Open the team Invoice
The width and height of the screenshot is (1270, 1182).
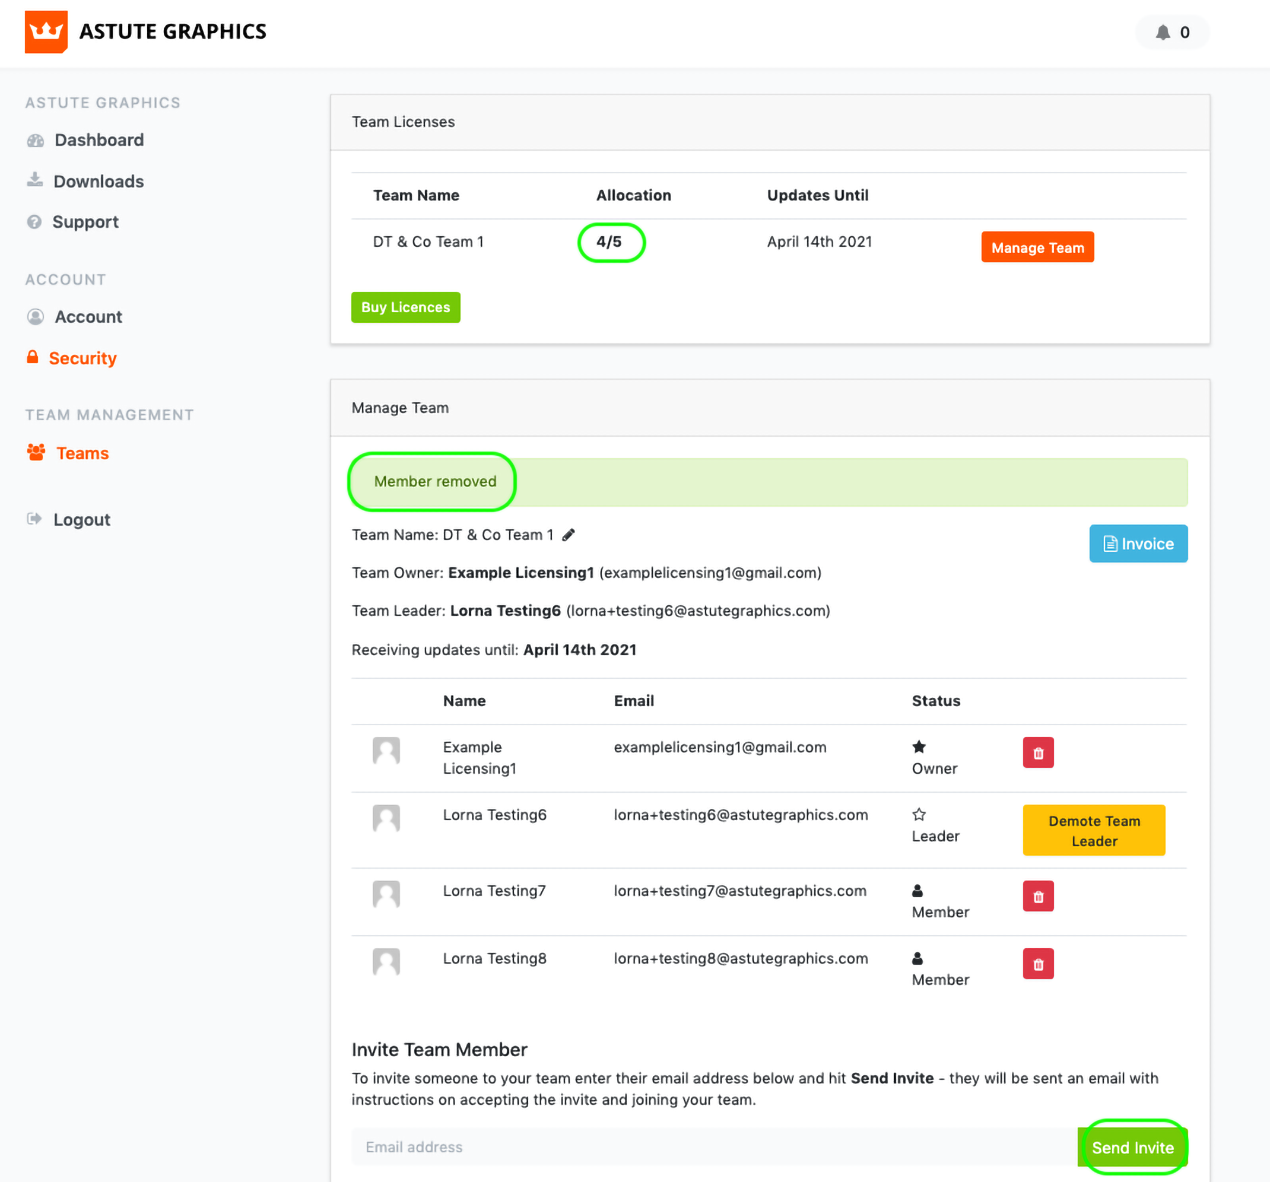click(x=1138, y=544)
